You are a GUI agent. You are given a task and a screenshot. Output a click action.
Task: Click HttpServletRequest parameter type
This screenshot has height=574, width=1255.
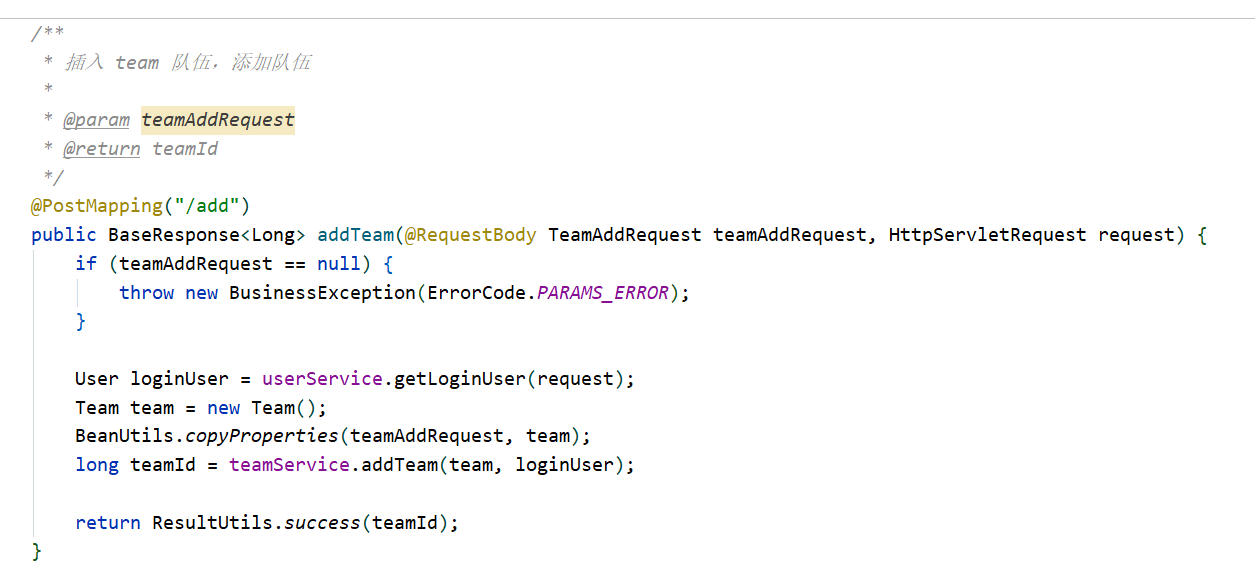tap(988, 235)
